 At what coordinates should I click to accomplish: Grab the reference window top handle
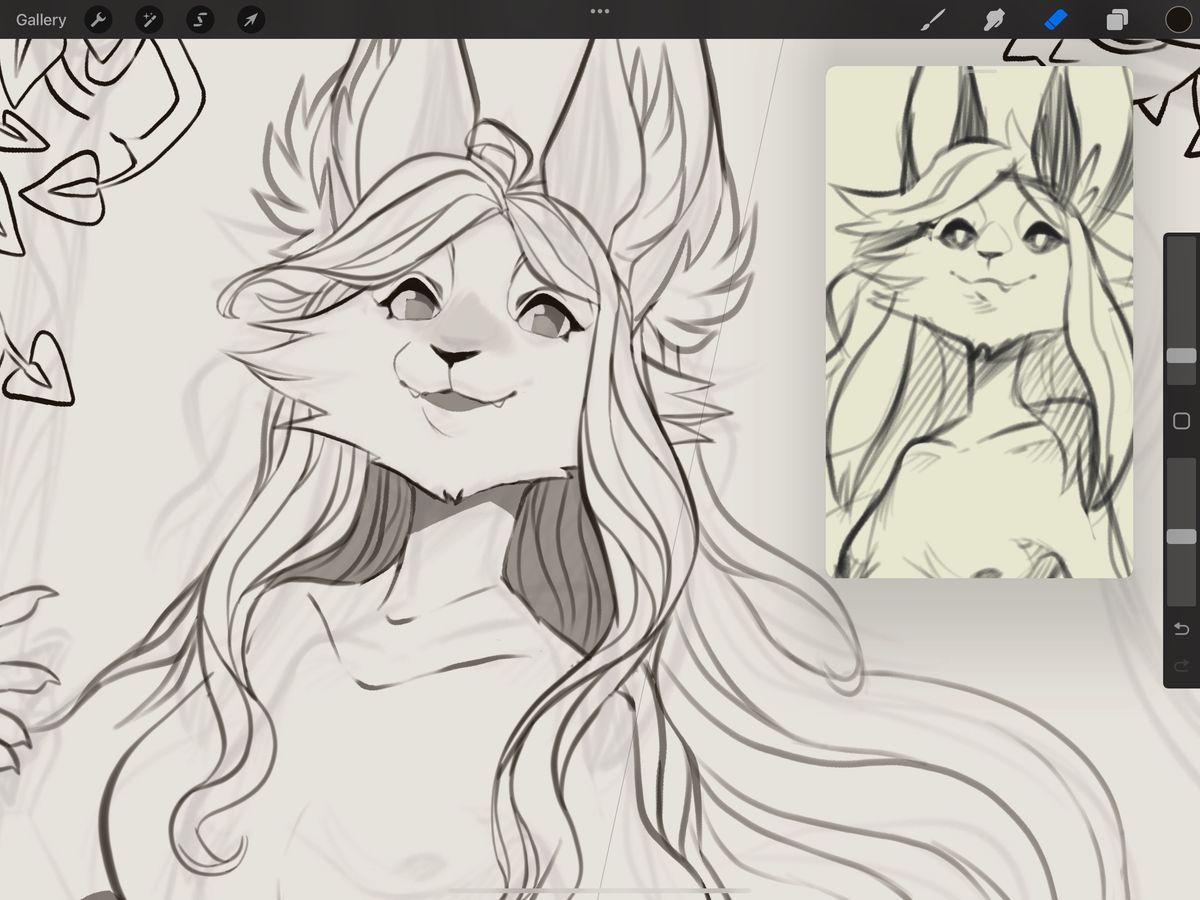(979, 72)
